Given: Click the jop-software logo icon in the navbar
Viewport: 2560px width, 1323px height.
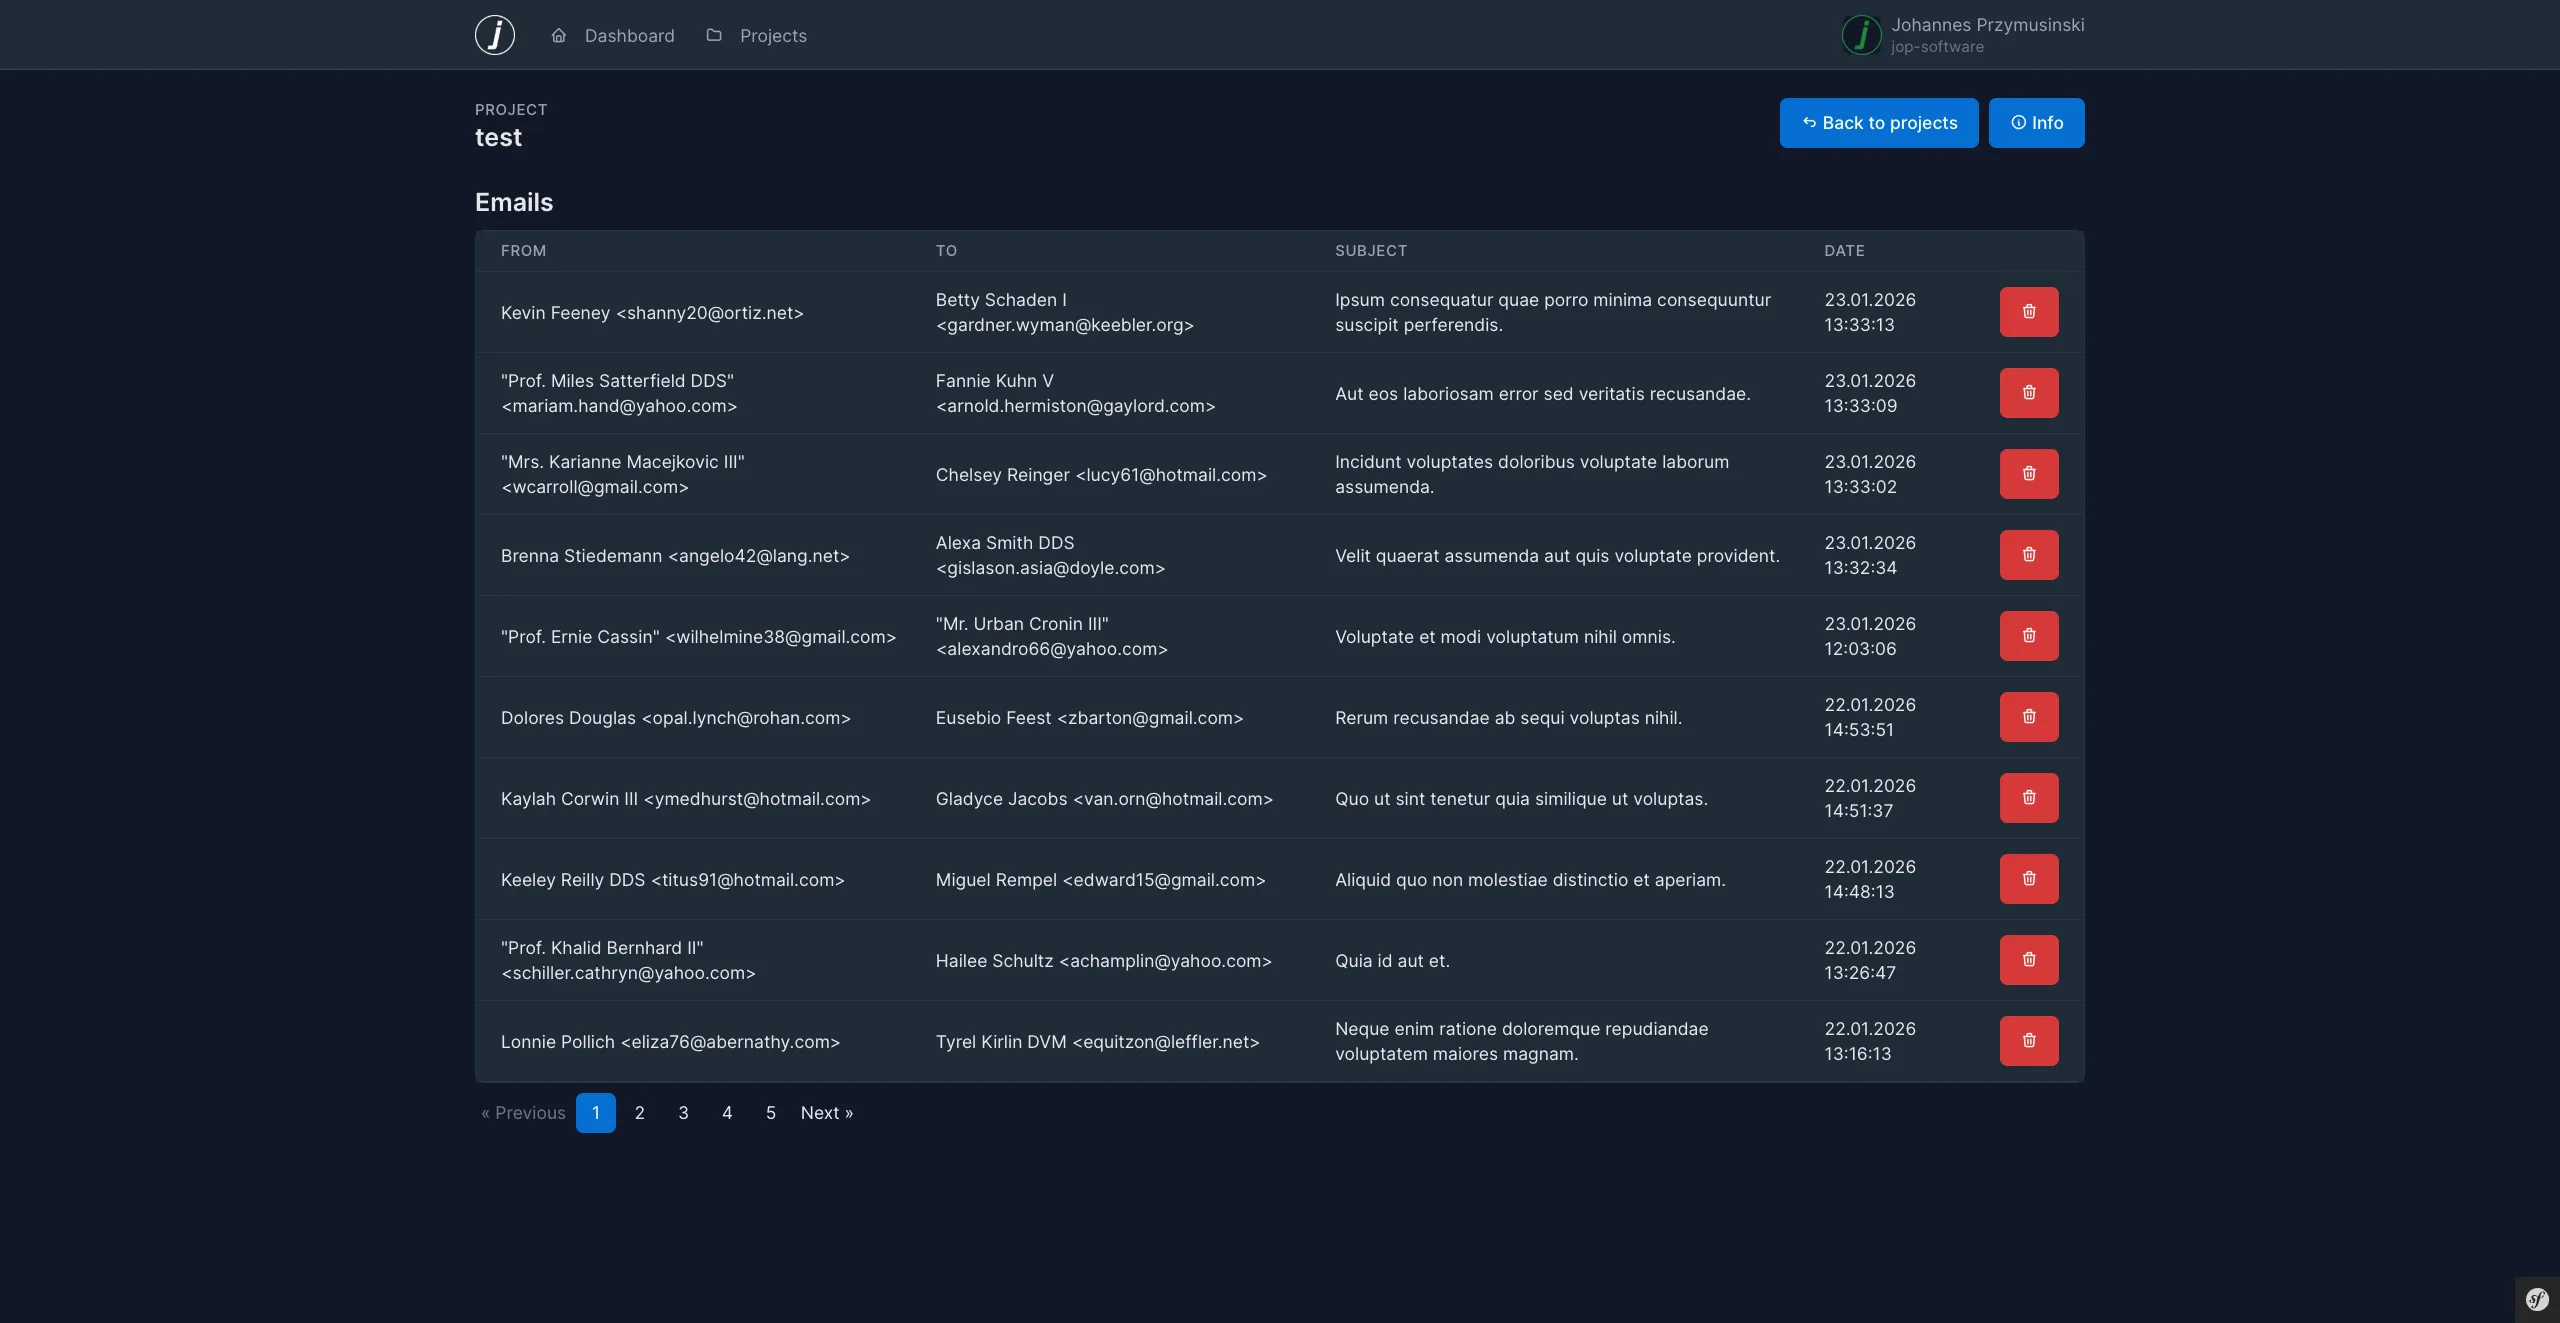Looking at the screenshot, I should [x=494, y=35].
